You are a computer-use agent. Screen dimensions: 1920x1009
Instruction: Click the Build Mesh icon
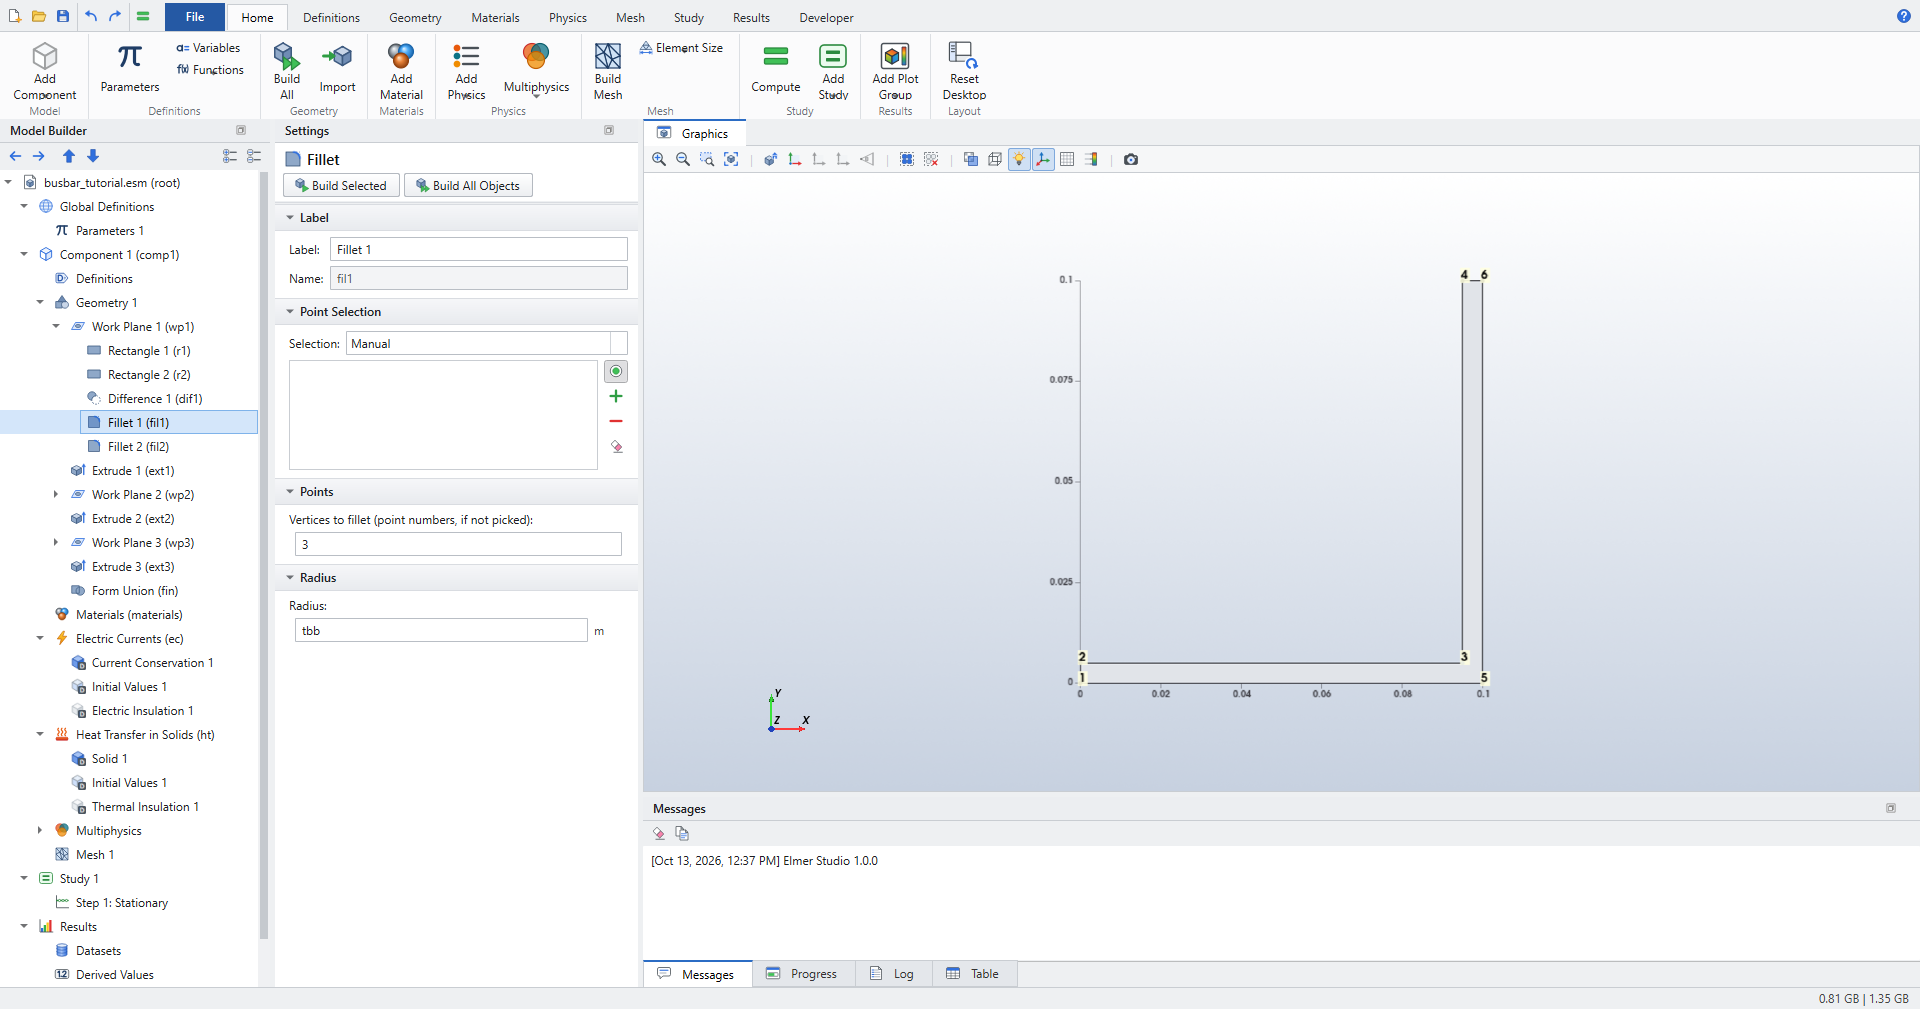point(608,56)
